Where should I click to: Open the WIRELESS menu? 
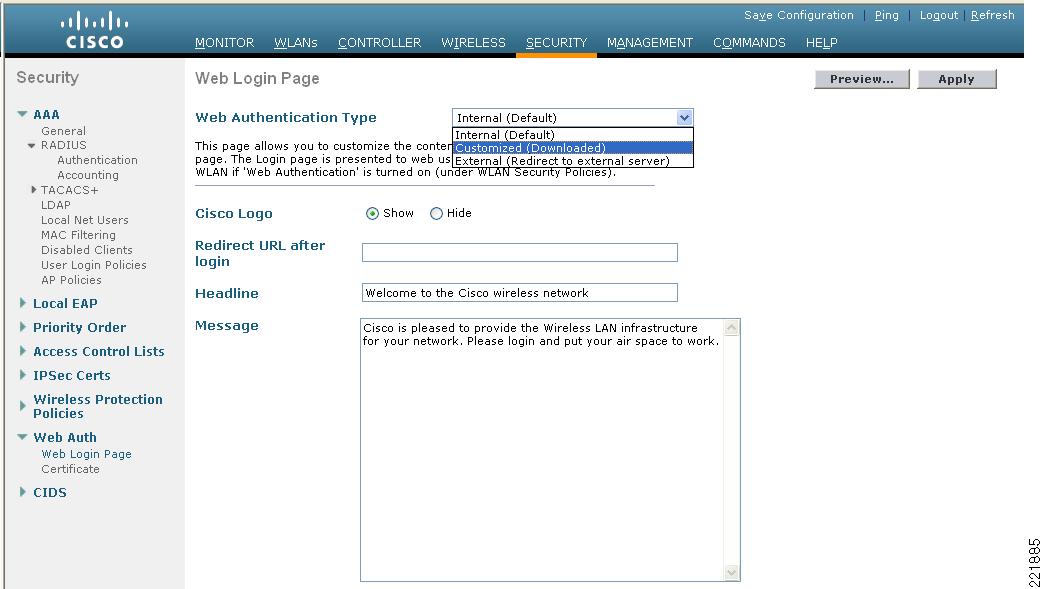click(473, 43)
